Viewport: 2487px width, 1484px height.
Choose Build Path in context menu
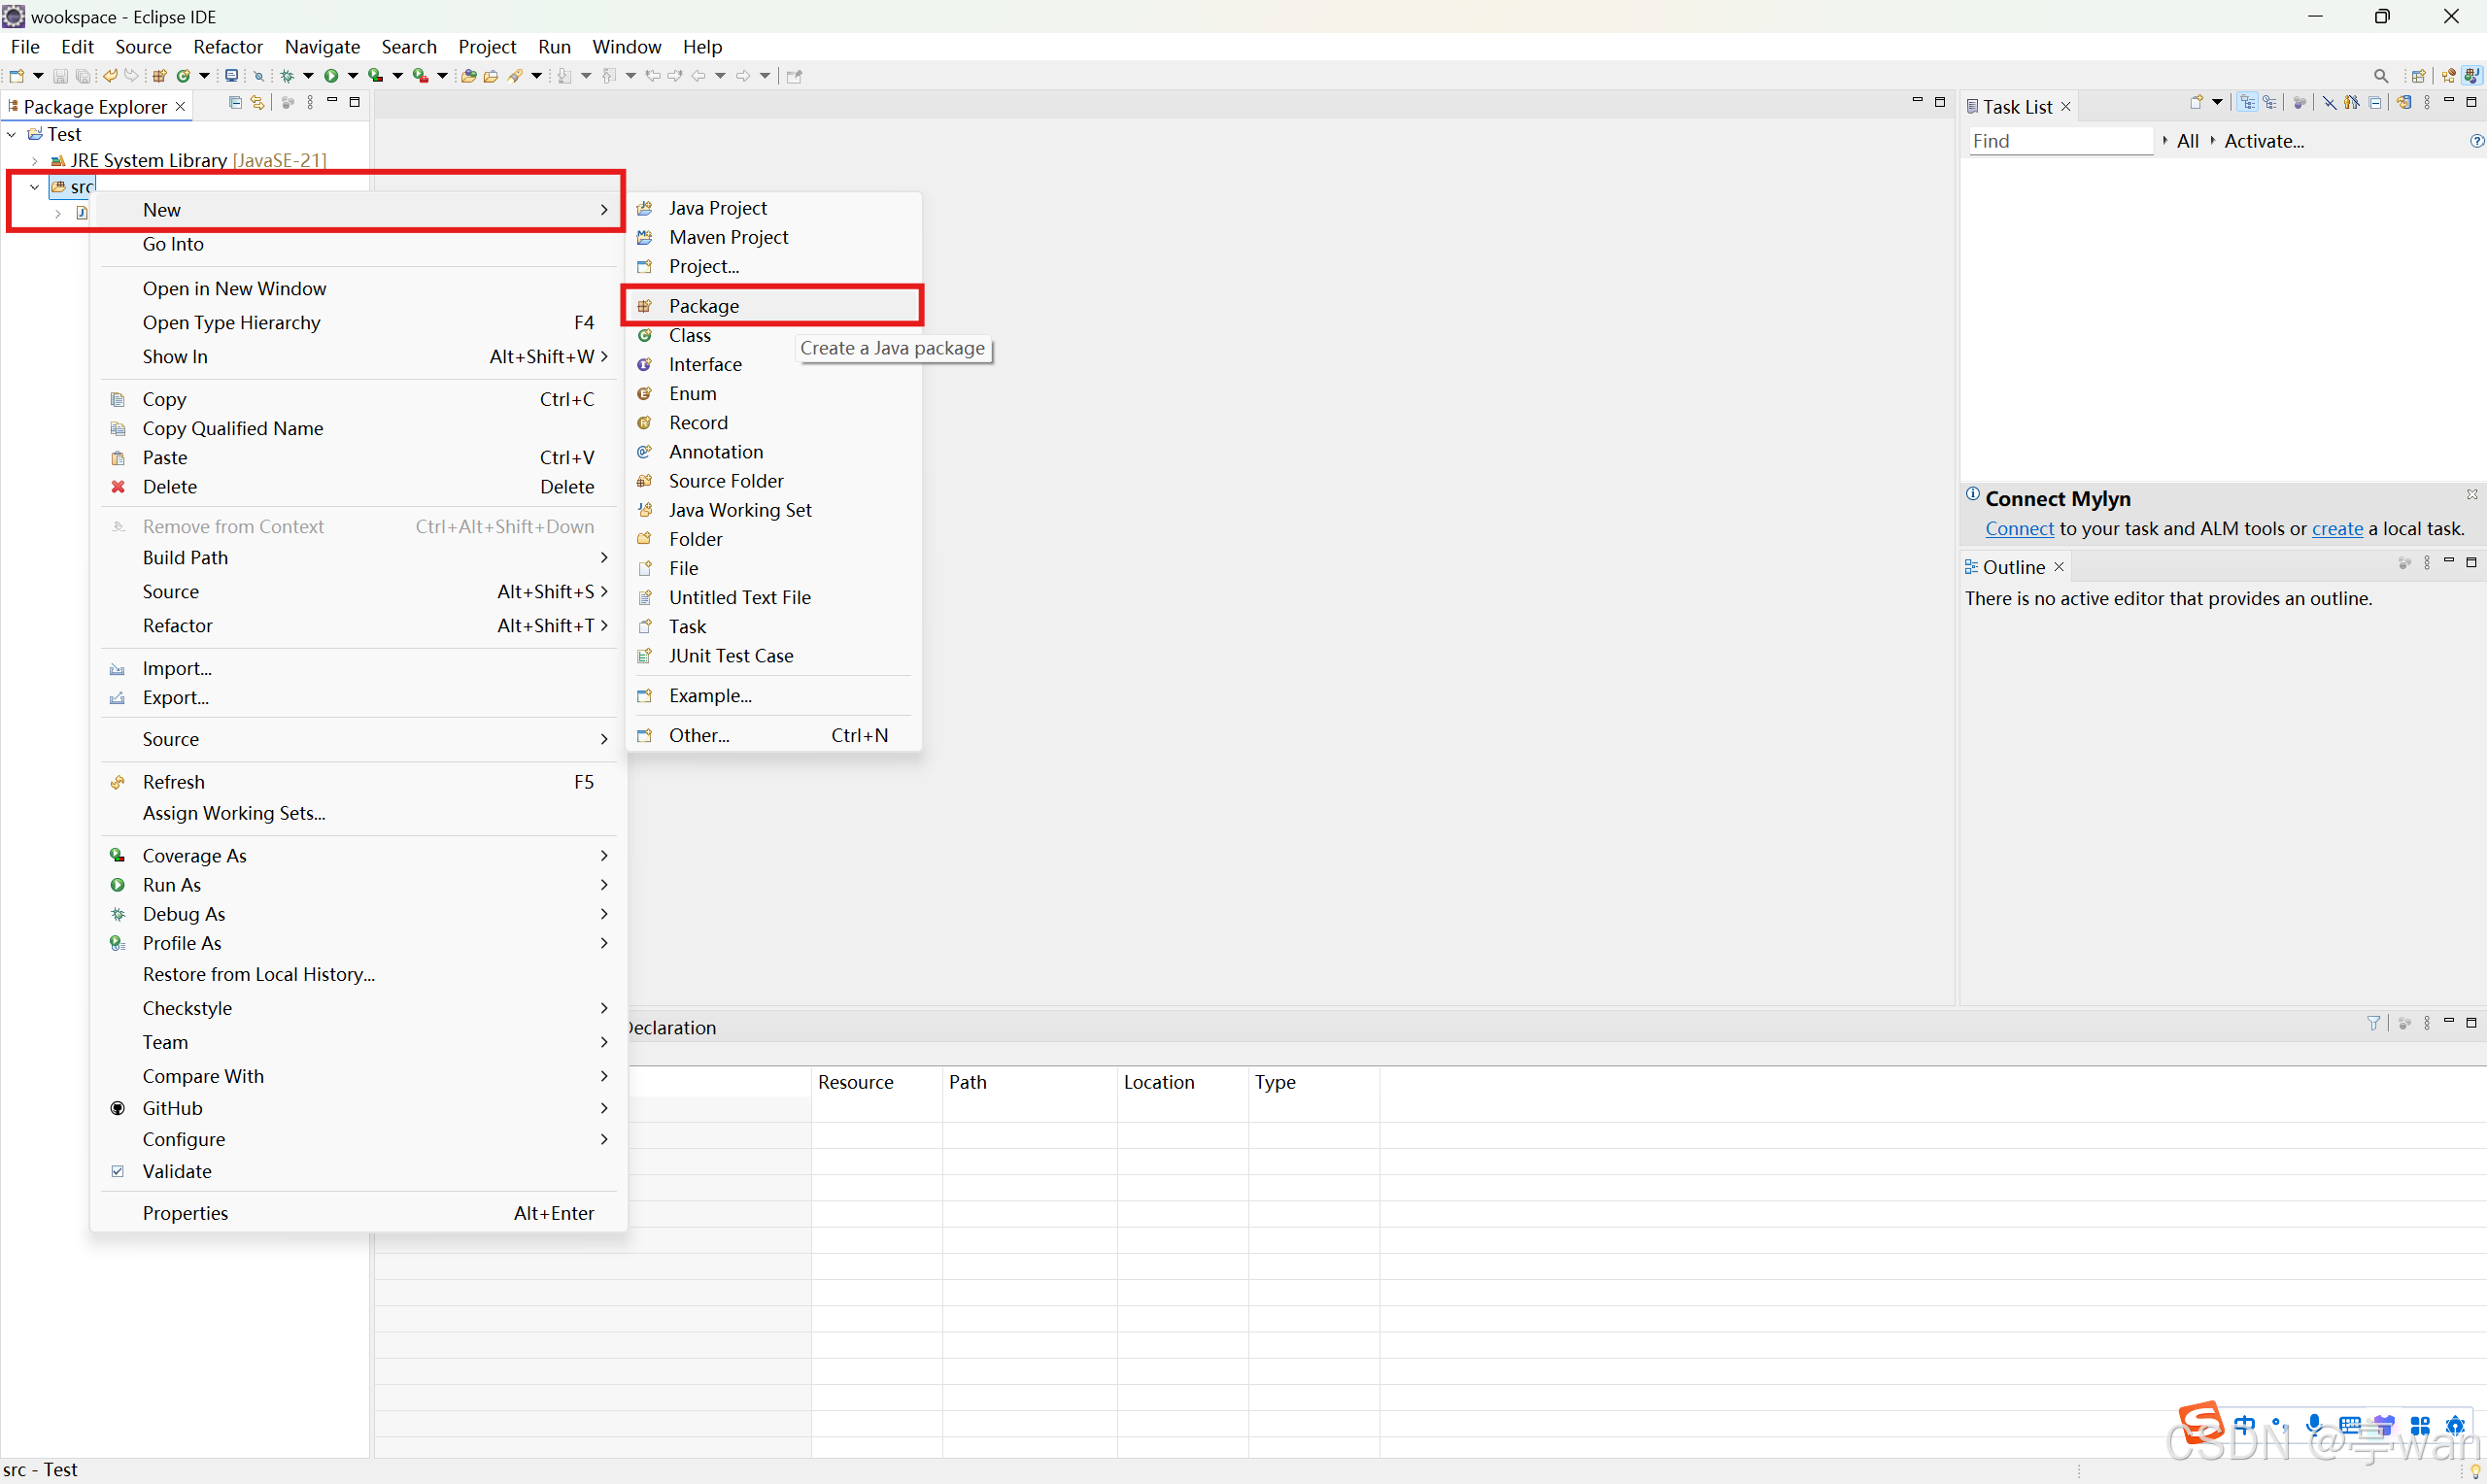[185, 557]
